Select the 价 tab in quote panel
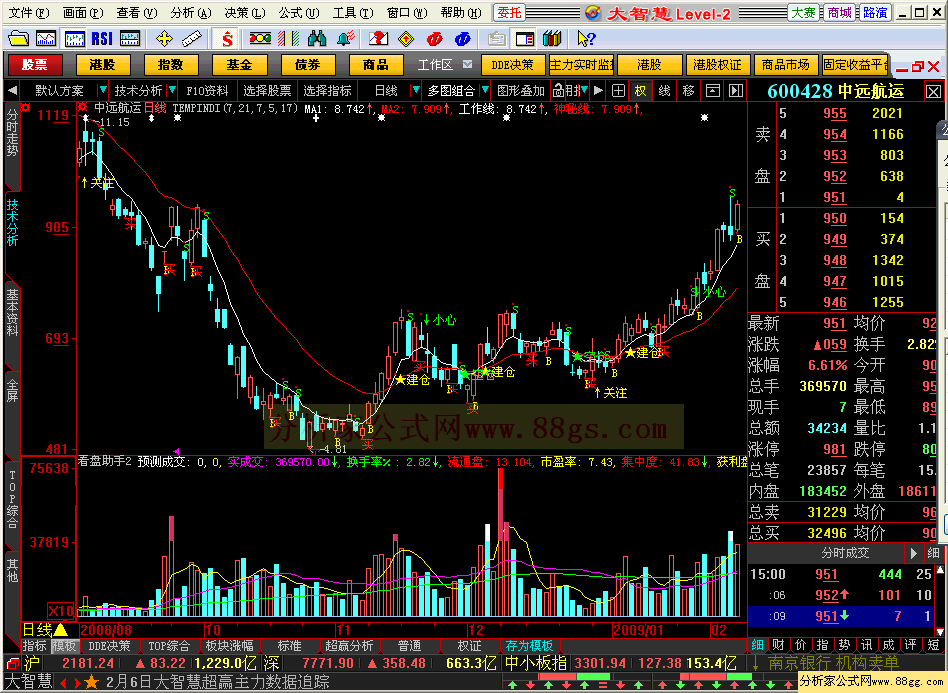The width and height of the screenshot is (948, 693). click(800, 645)
